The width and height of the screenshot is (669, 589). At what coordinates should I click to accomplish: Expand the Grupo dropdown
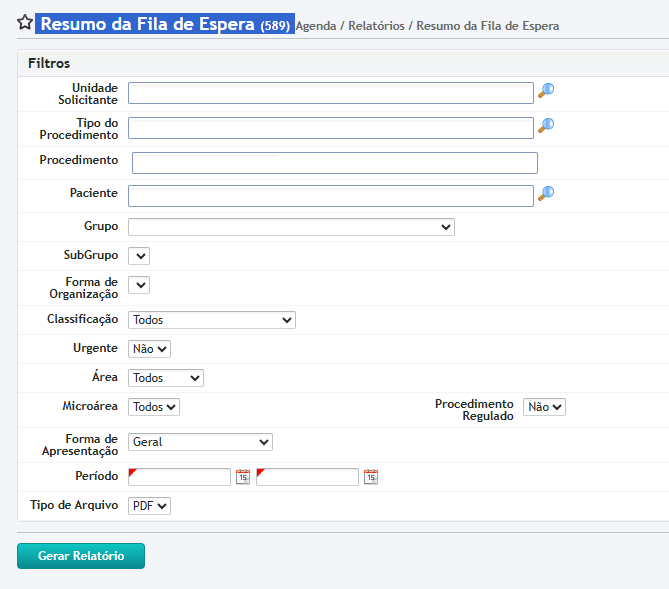click(291, 227)
